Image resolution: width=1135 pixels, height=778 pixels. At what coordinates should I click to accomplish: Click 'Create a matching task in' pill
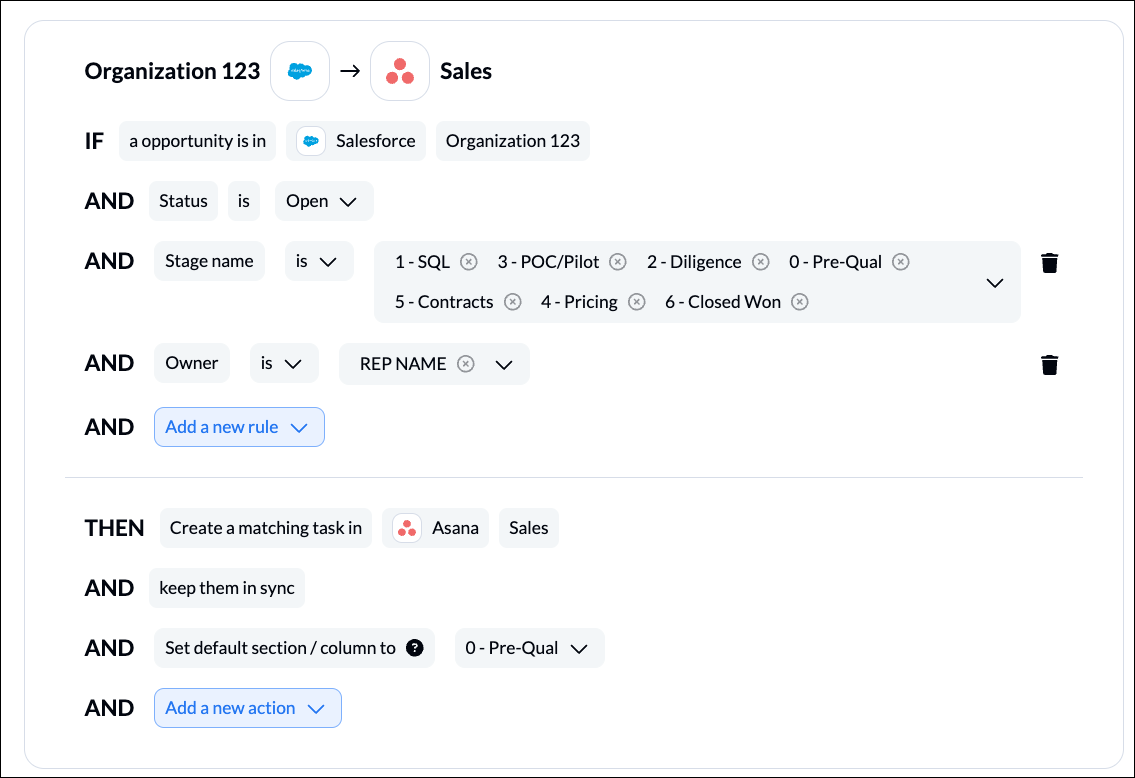(x=266, y=528)
